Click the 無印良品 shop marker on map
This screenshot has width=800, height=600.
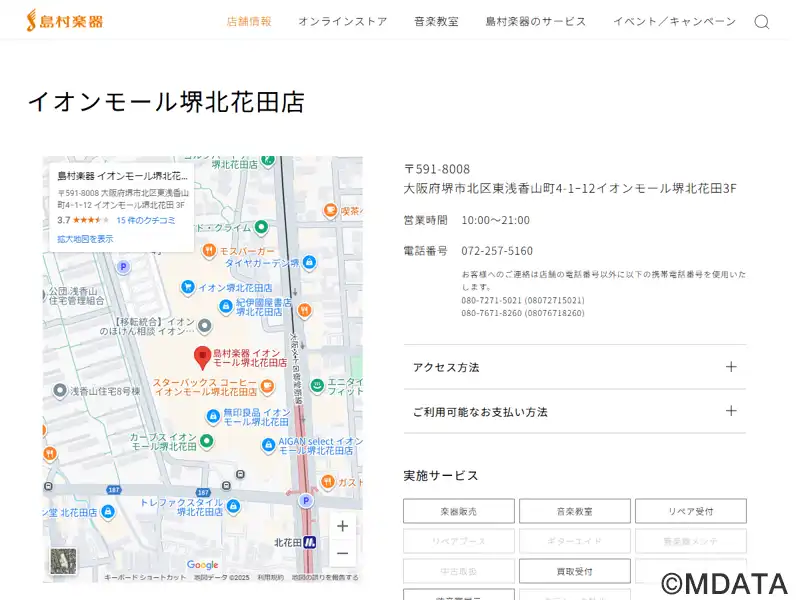tap(212, 416)
